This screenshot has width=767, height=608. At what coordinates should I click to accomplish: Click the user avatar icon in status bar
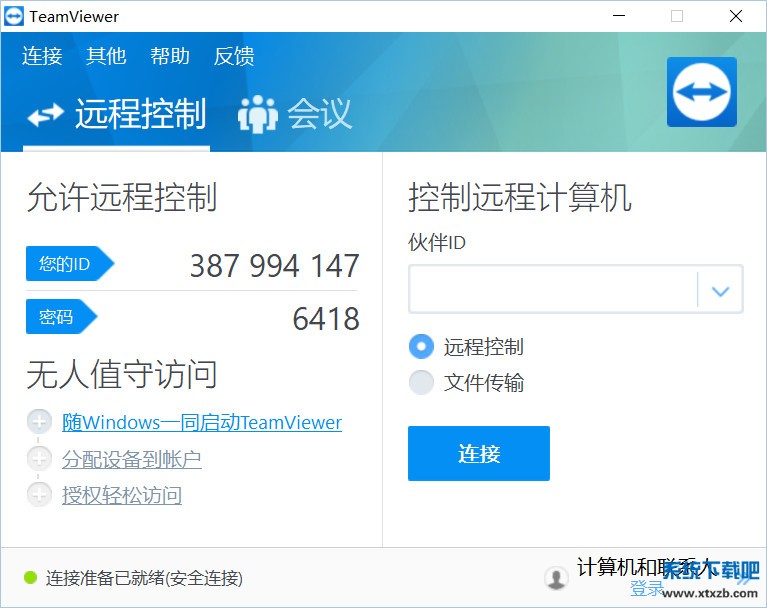555,578
